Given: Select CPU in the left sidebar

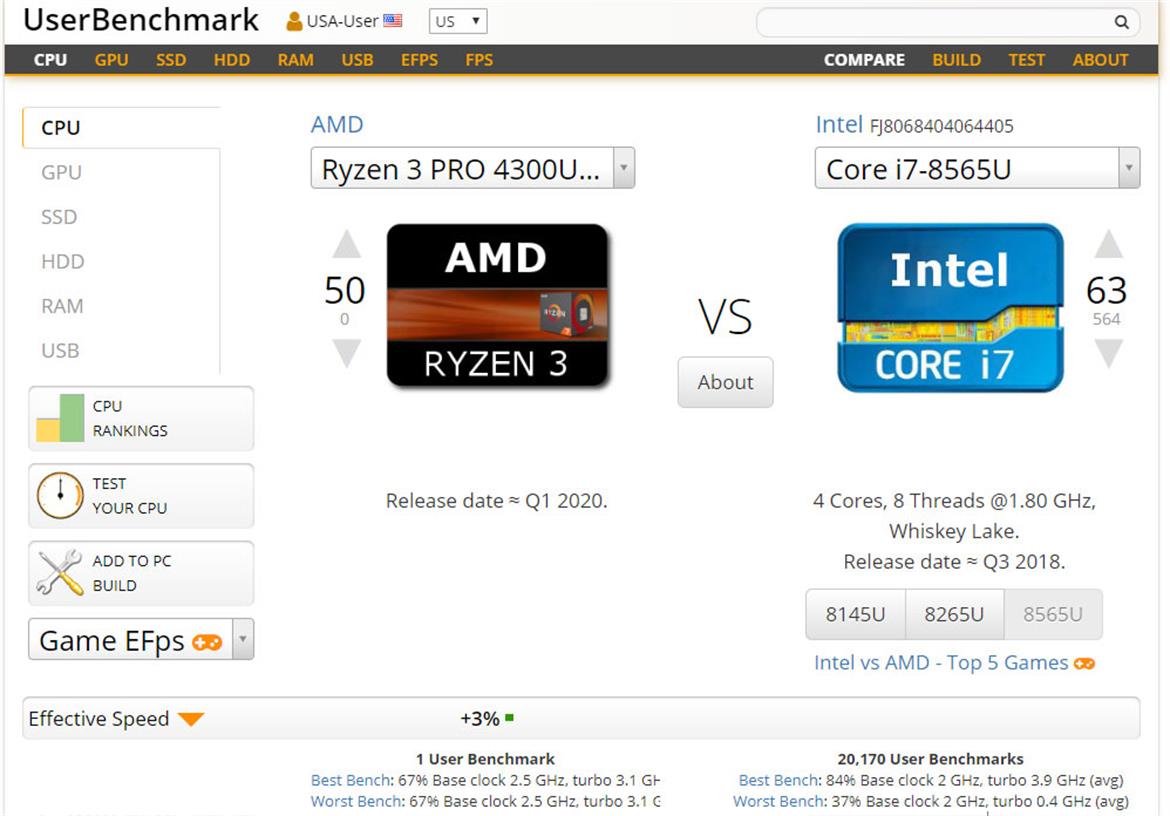Looking at the screenshot, I should point(122,128).
